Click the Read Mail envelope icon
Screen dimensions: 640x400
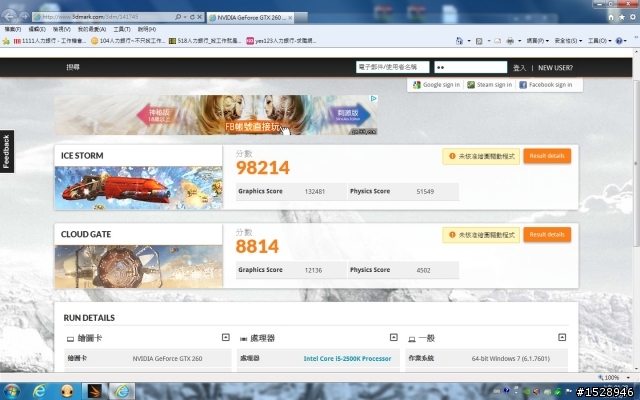click(498, 41)
